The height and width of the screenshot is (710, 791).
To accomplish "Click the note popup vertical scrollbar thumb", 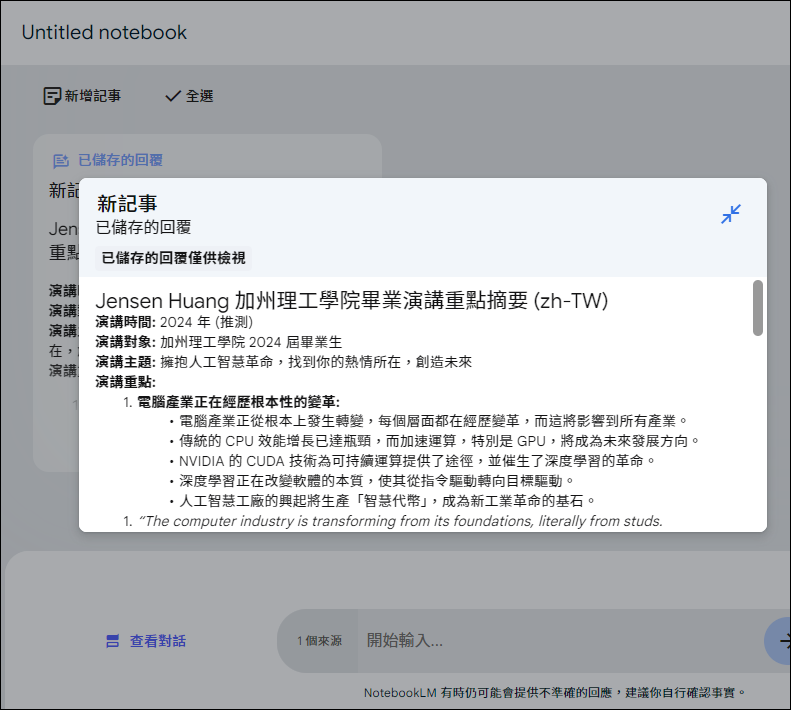I will click(x=757, y=308).
